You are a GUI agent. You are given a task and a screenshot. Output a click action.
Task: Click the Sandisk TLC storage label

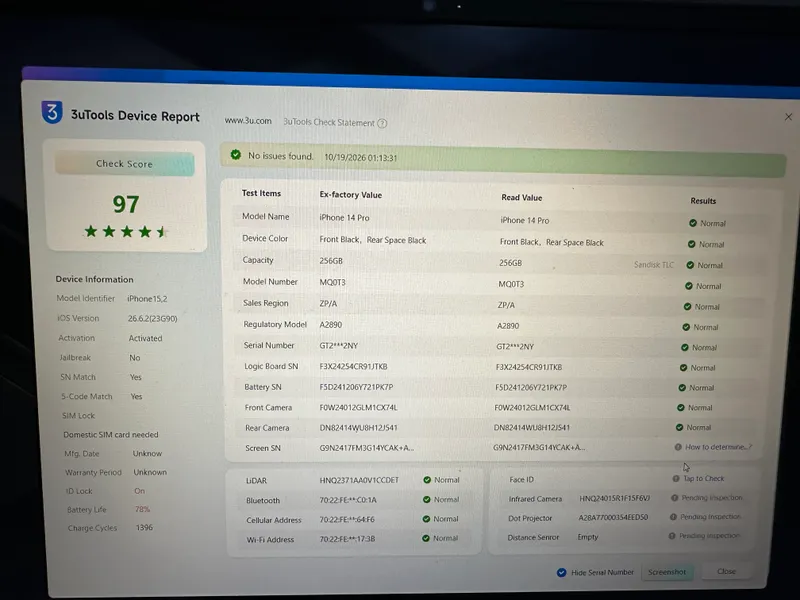(654, 265)
